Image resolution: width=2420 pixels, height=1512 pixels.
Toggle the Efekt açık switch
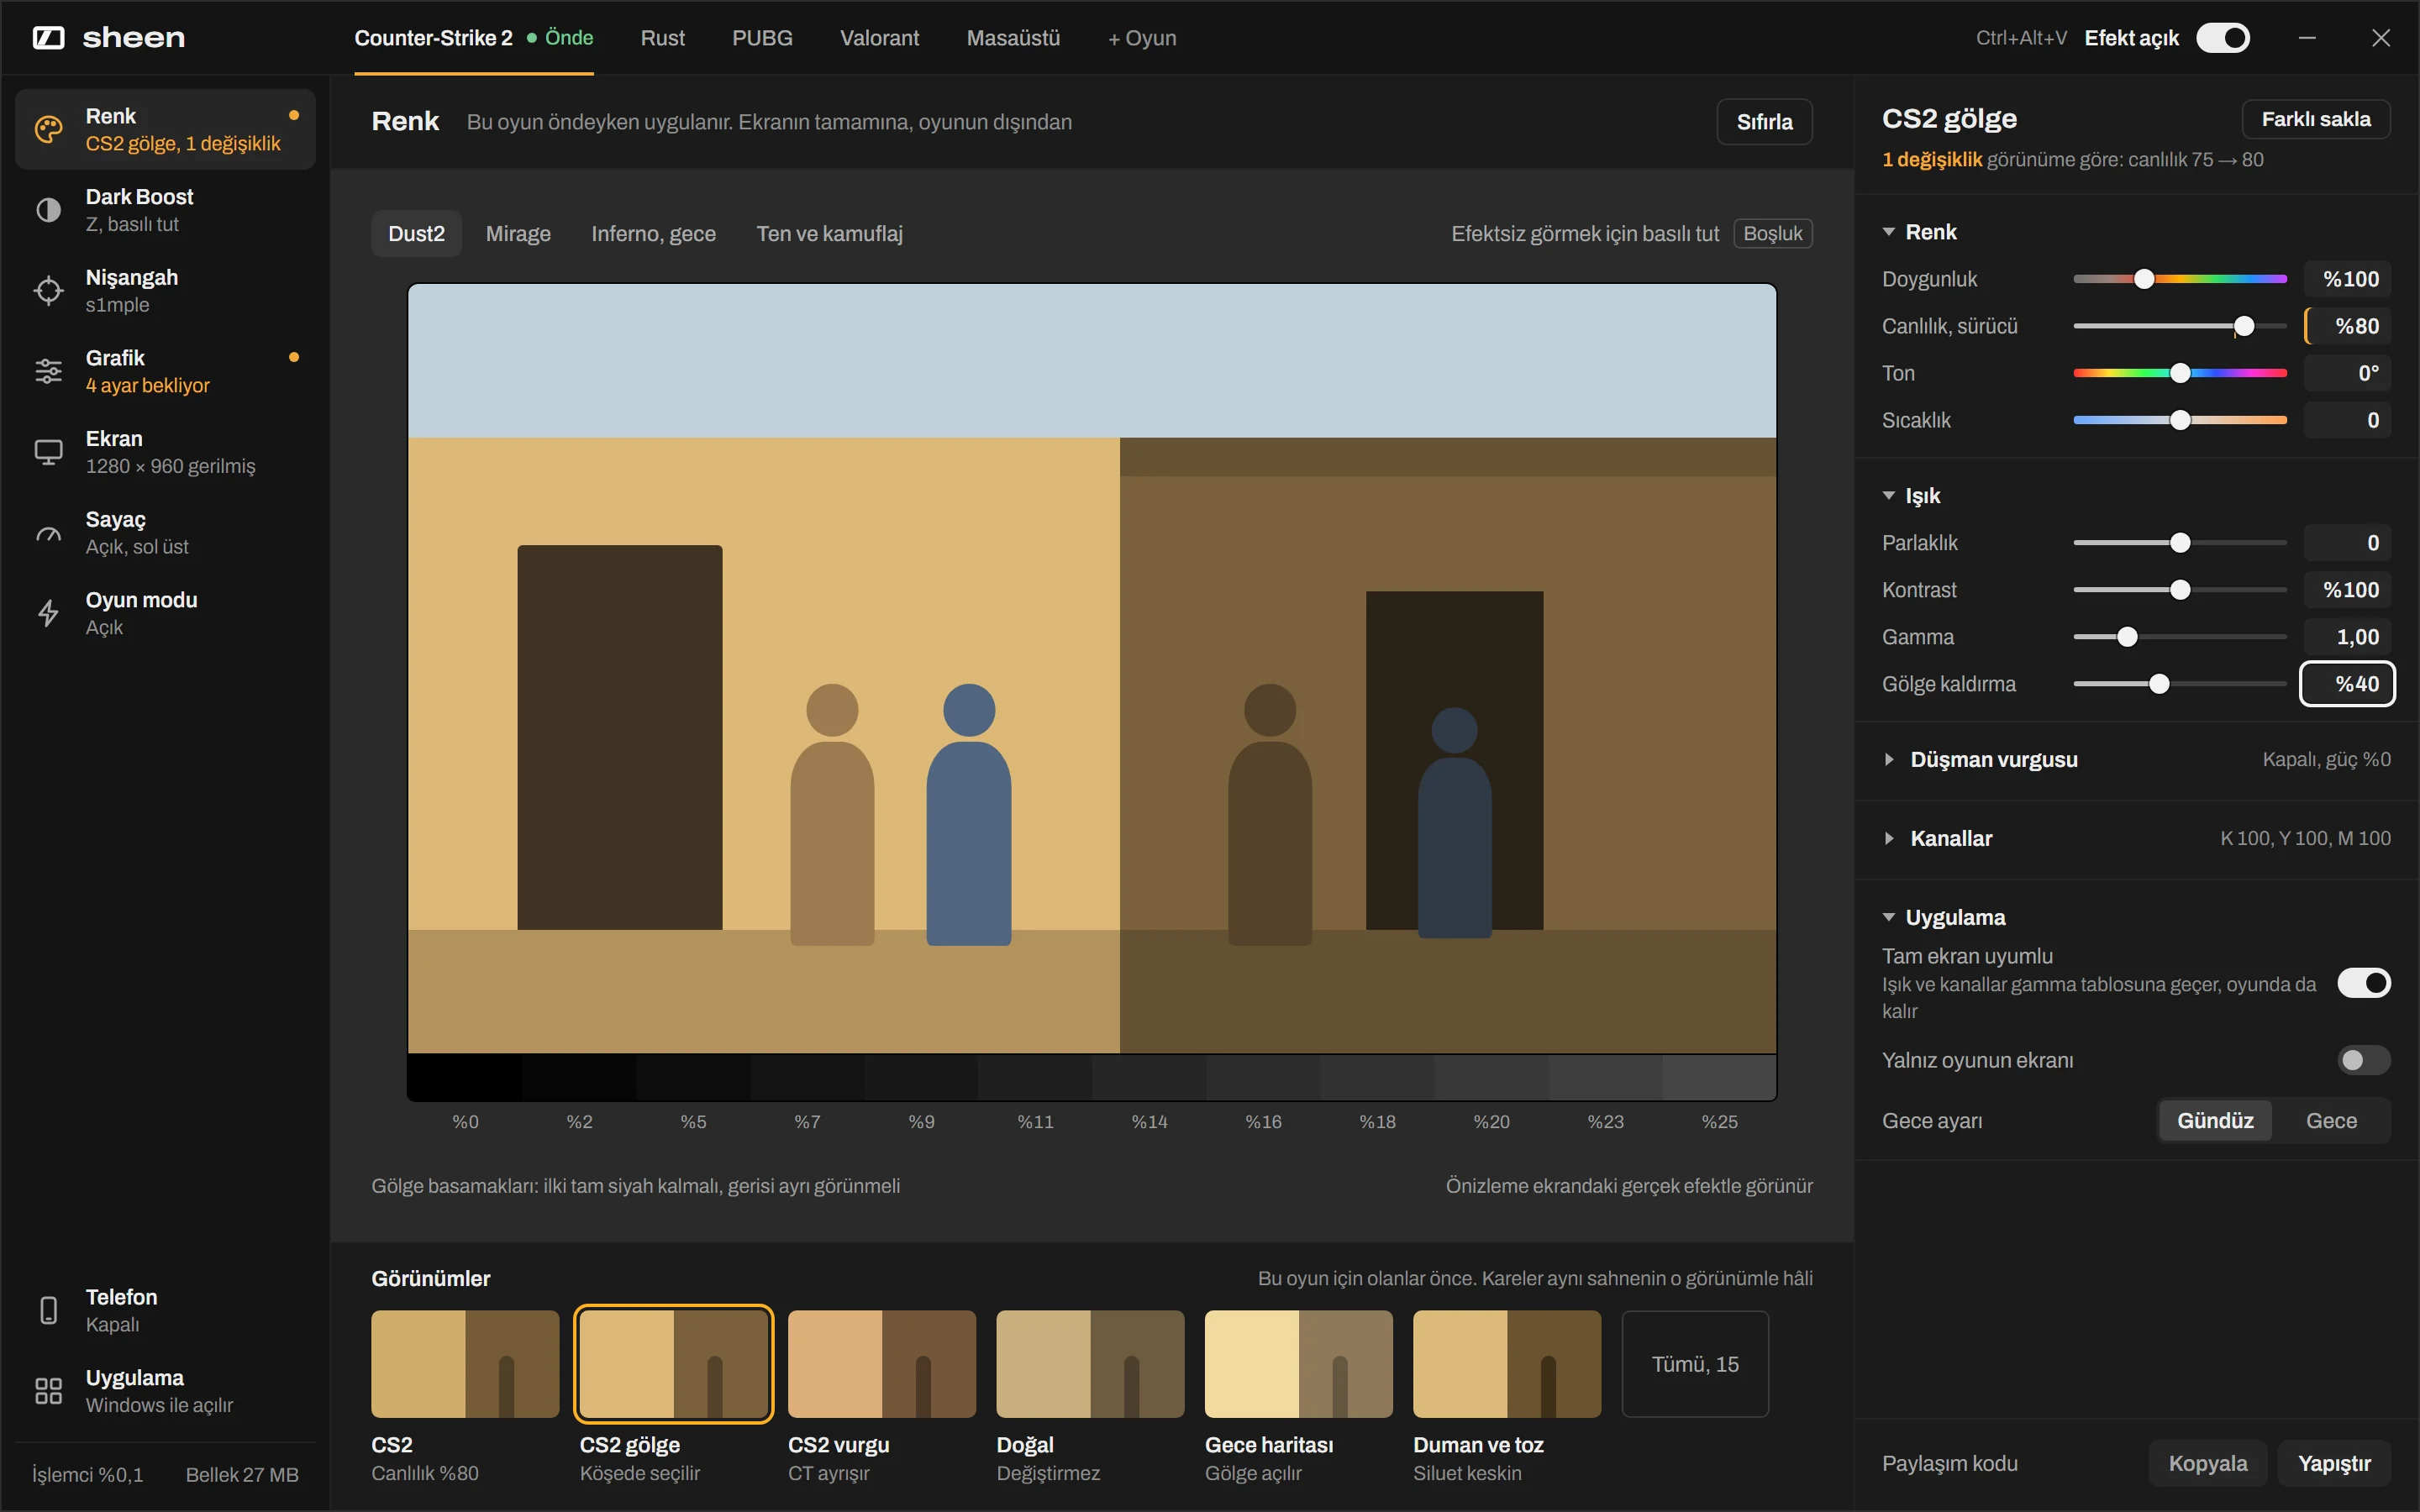pyautogui.click(x=2223, y=38)
